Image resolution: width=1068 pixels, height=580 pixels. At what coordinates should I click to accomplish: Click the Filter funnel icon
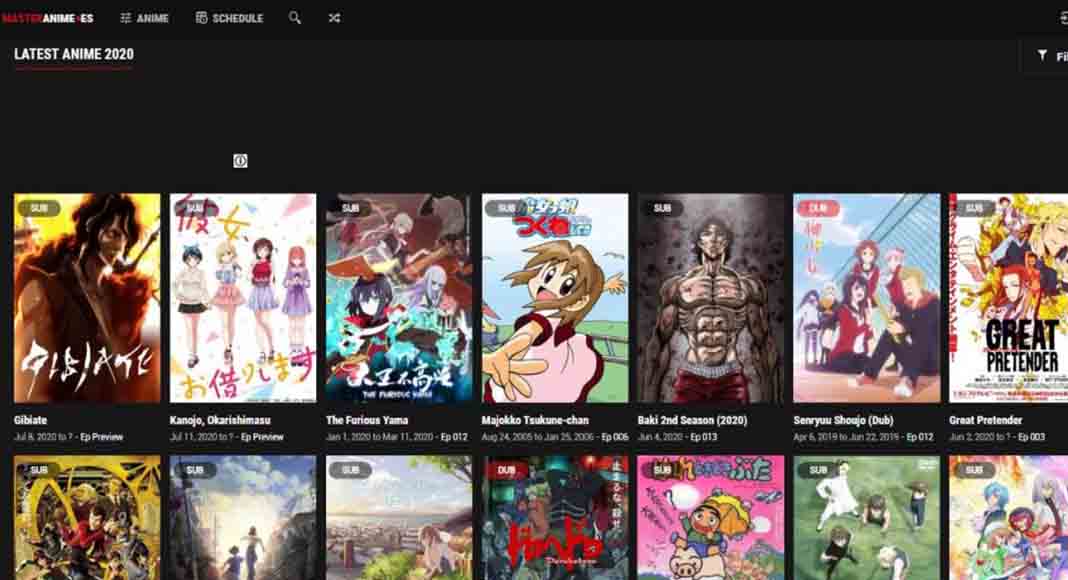[1042, 55]
